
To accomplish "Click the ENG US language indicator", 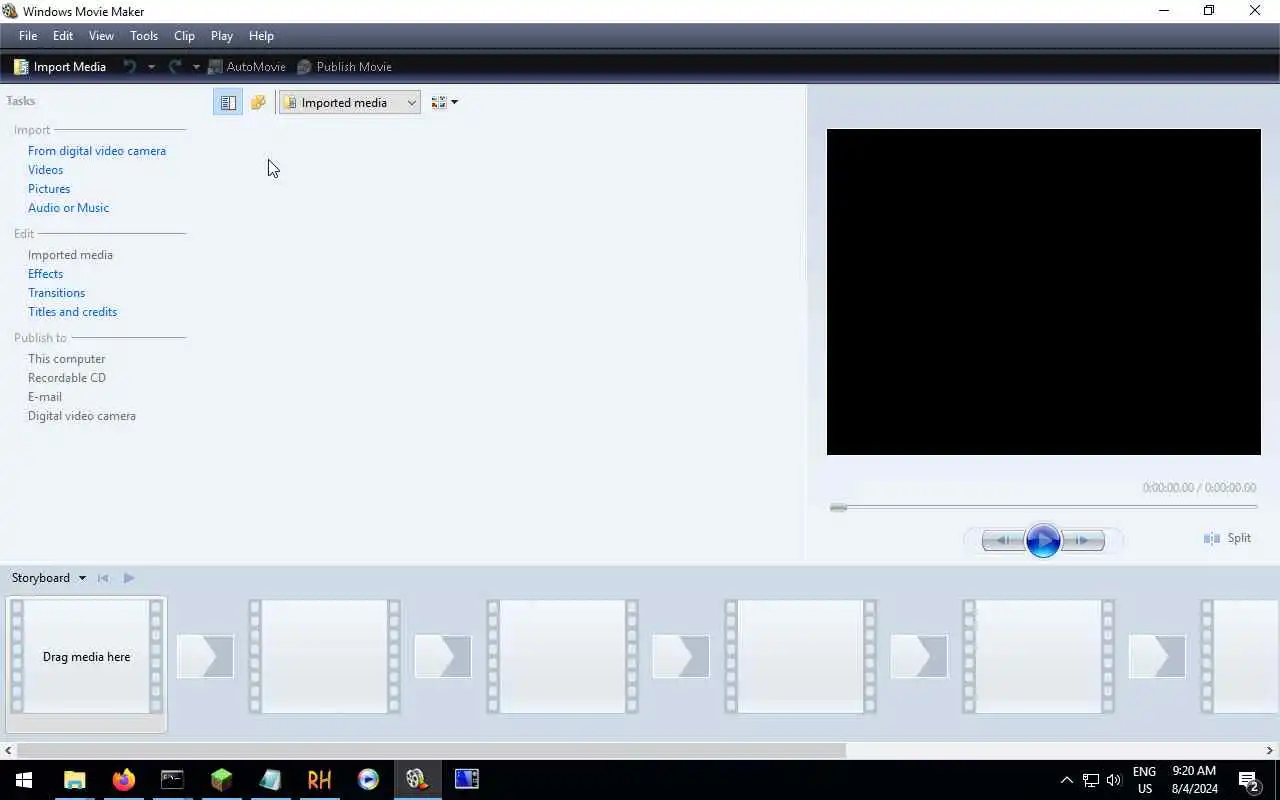I will point(1144,780).
